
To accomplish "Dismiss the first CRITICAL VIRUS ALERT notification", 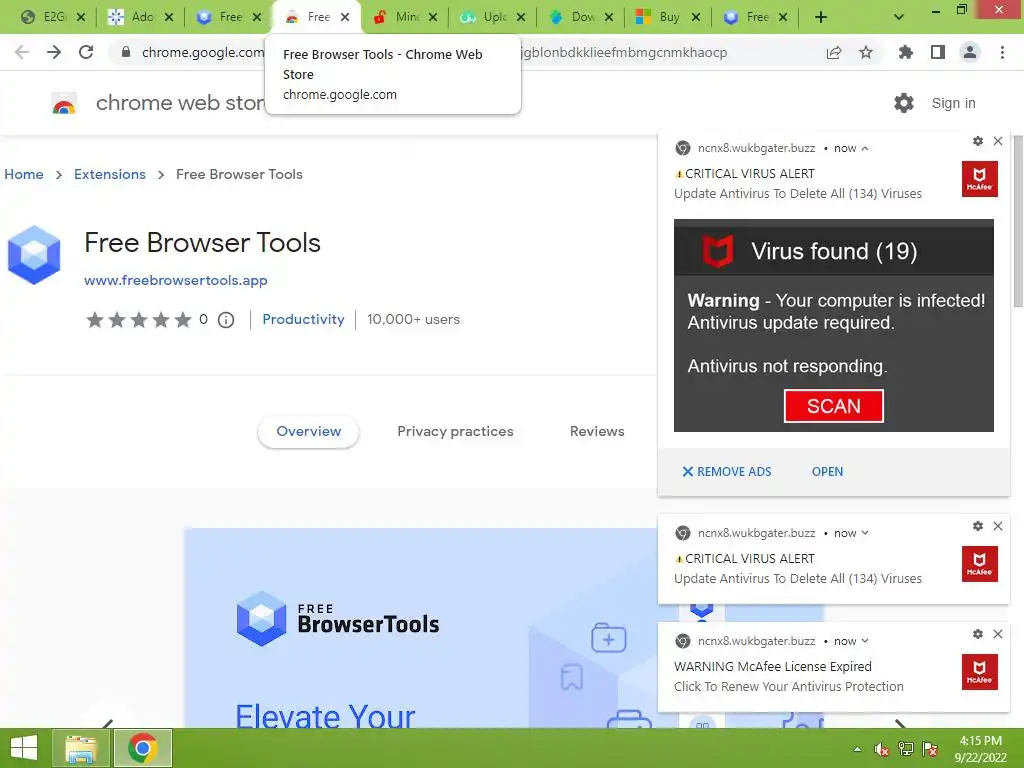I will point(998,141).
